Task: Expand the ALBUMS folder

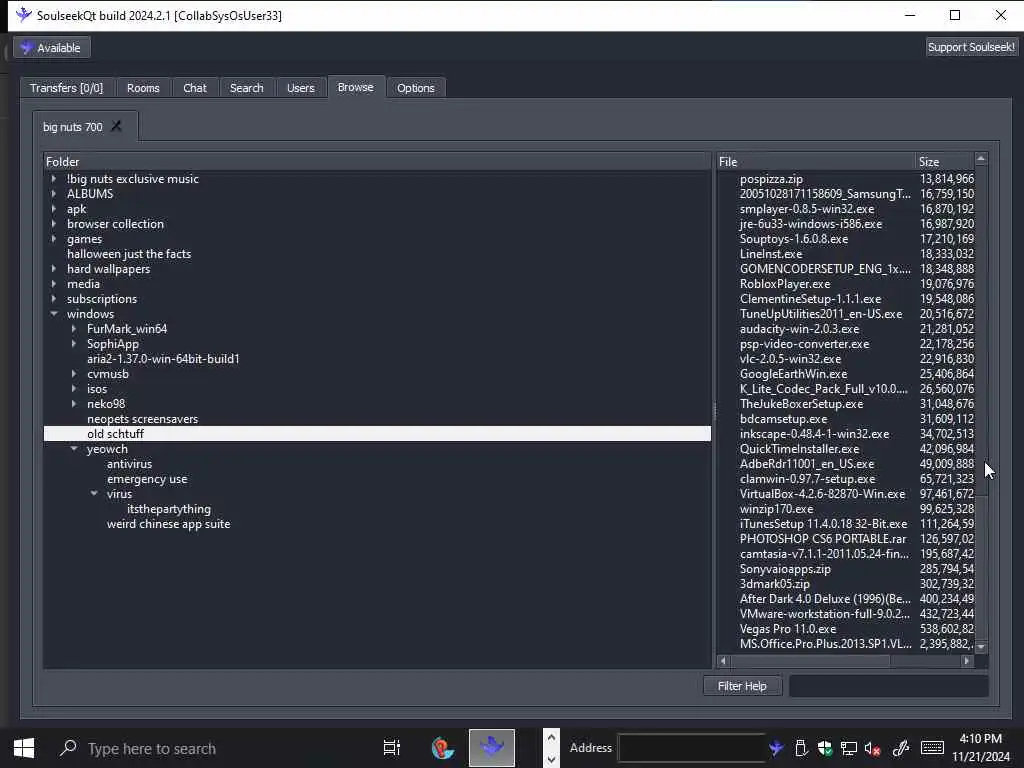Action: pyautogui.click(x=54, y=194)
